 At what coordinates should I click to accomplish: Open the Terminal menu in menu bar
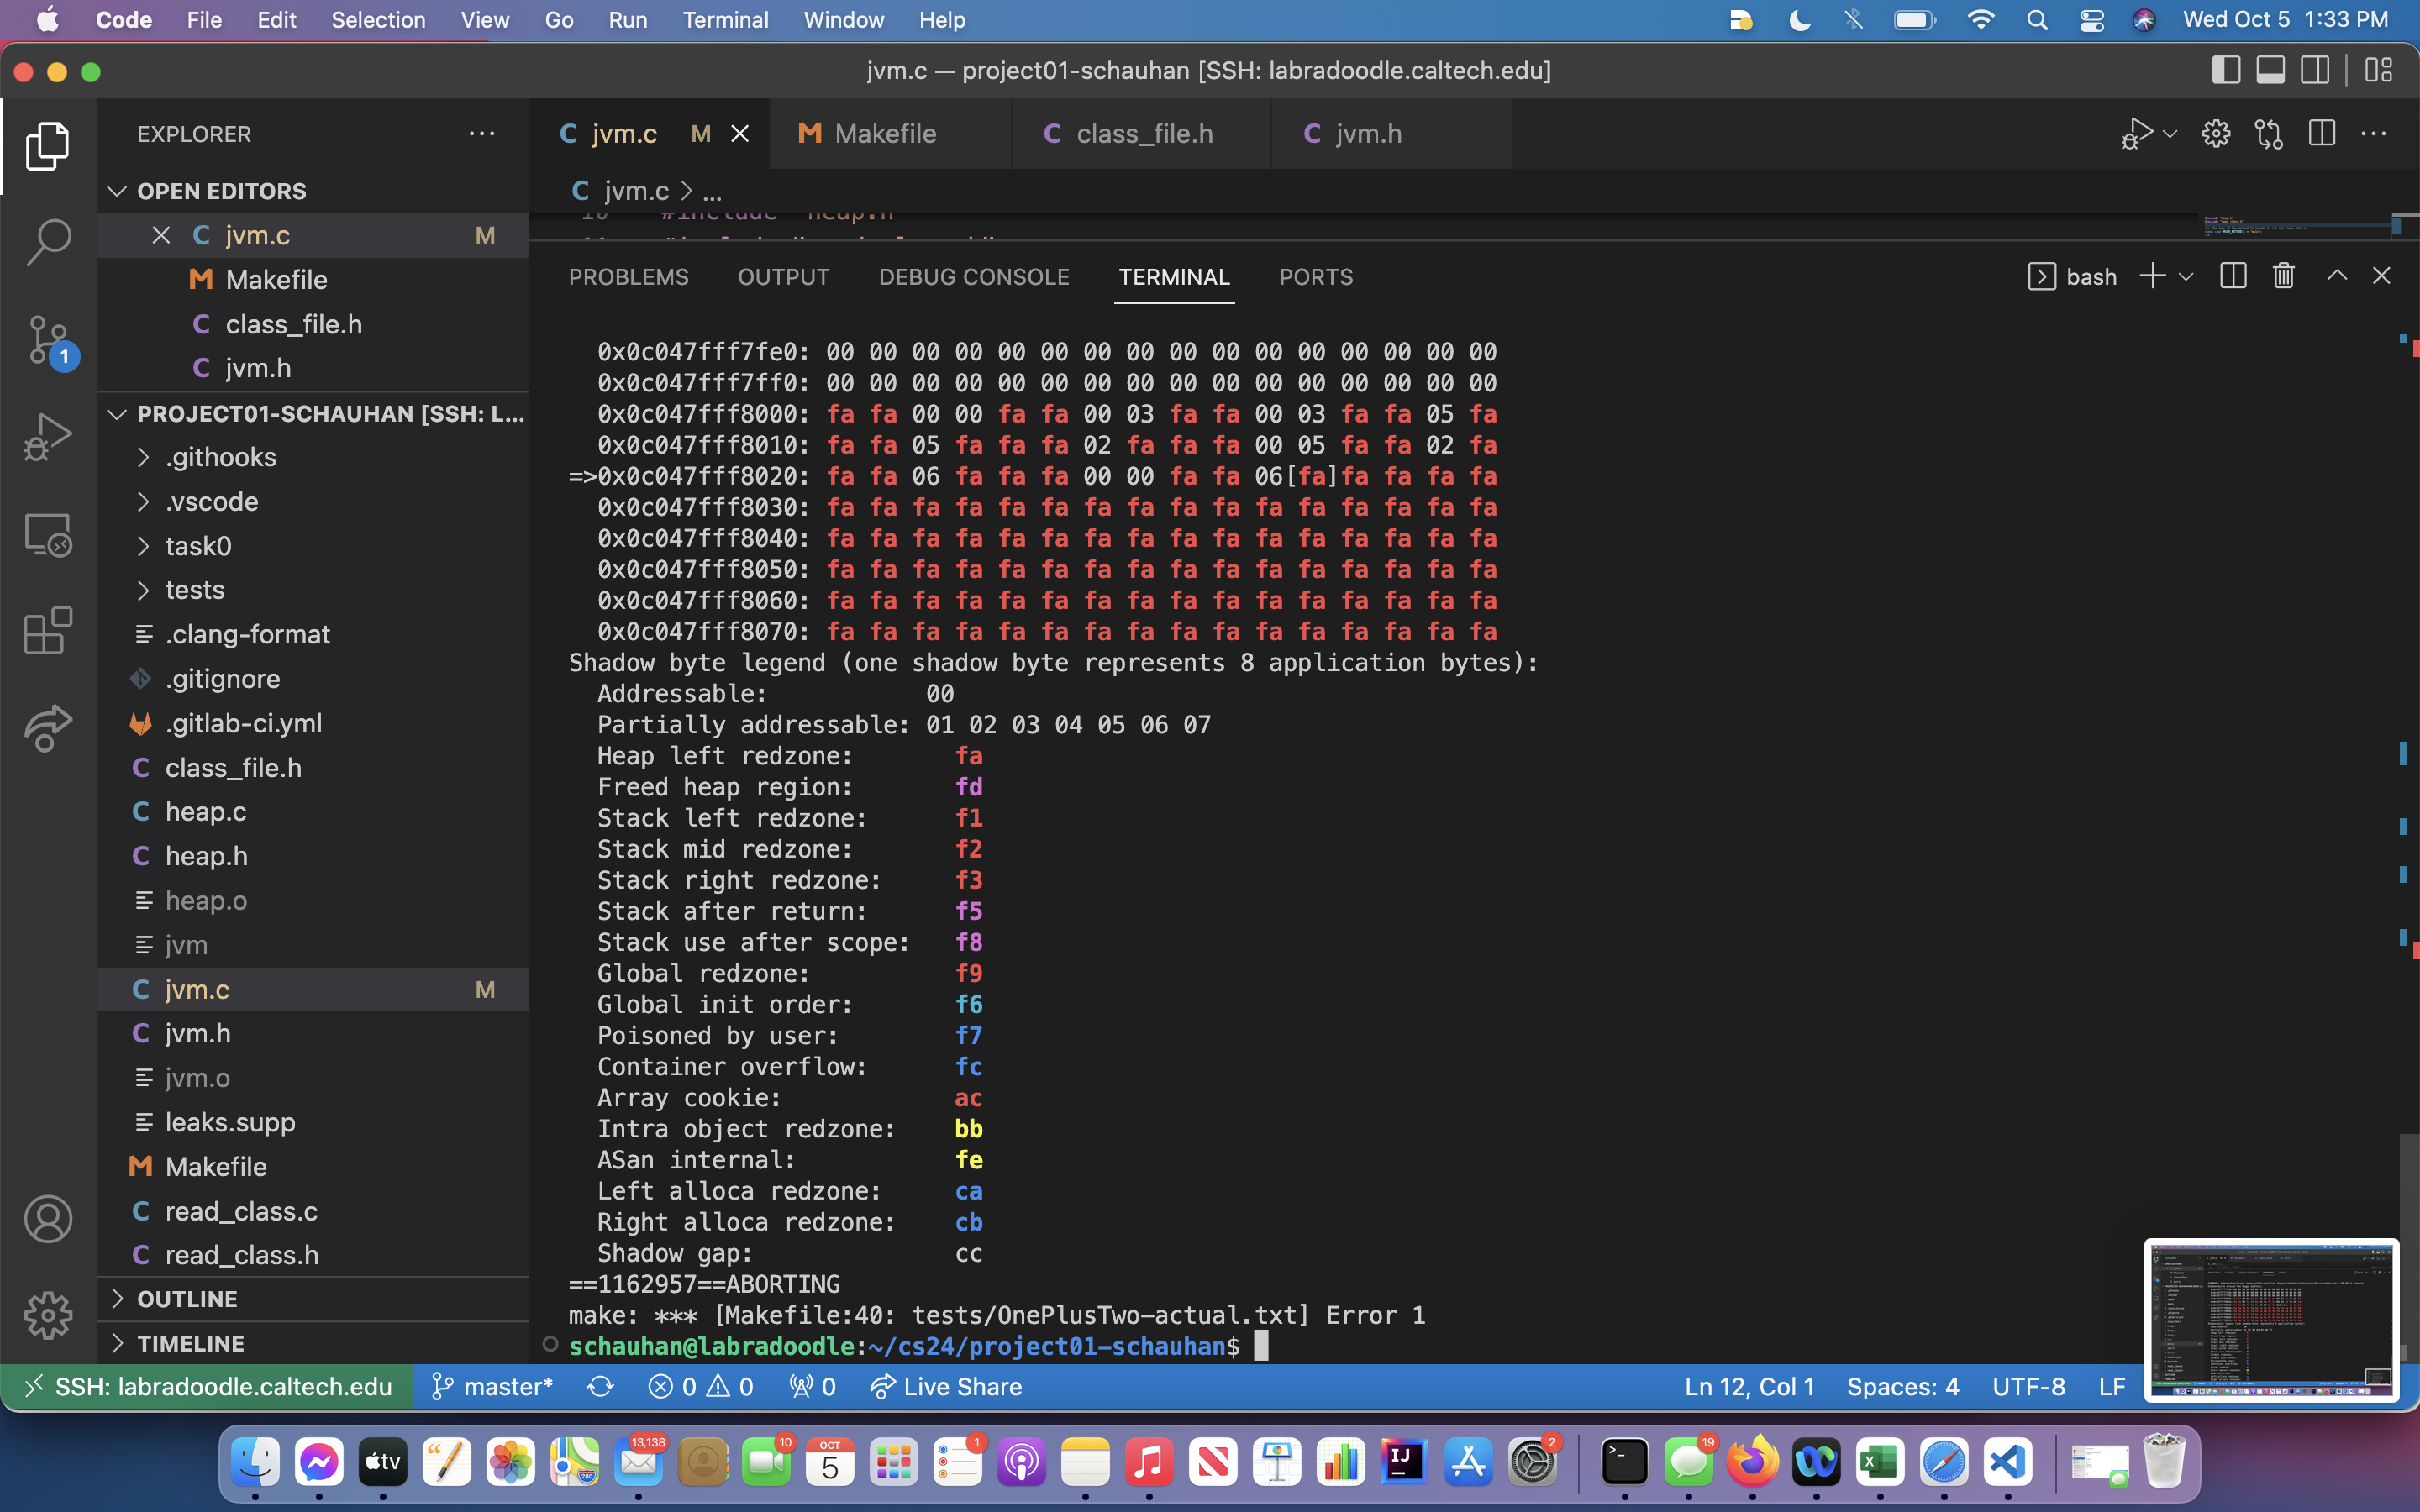click(725, 20)
